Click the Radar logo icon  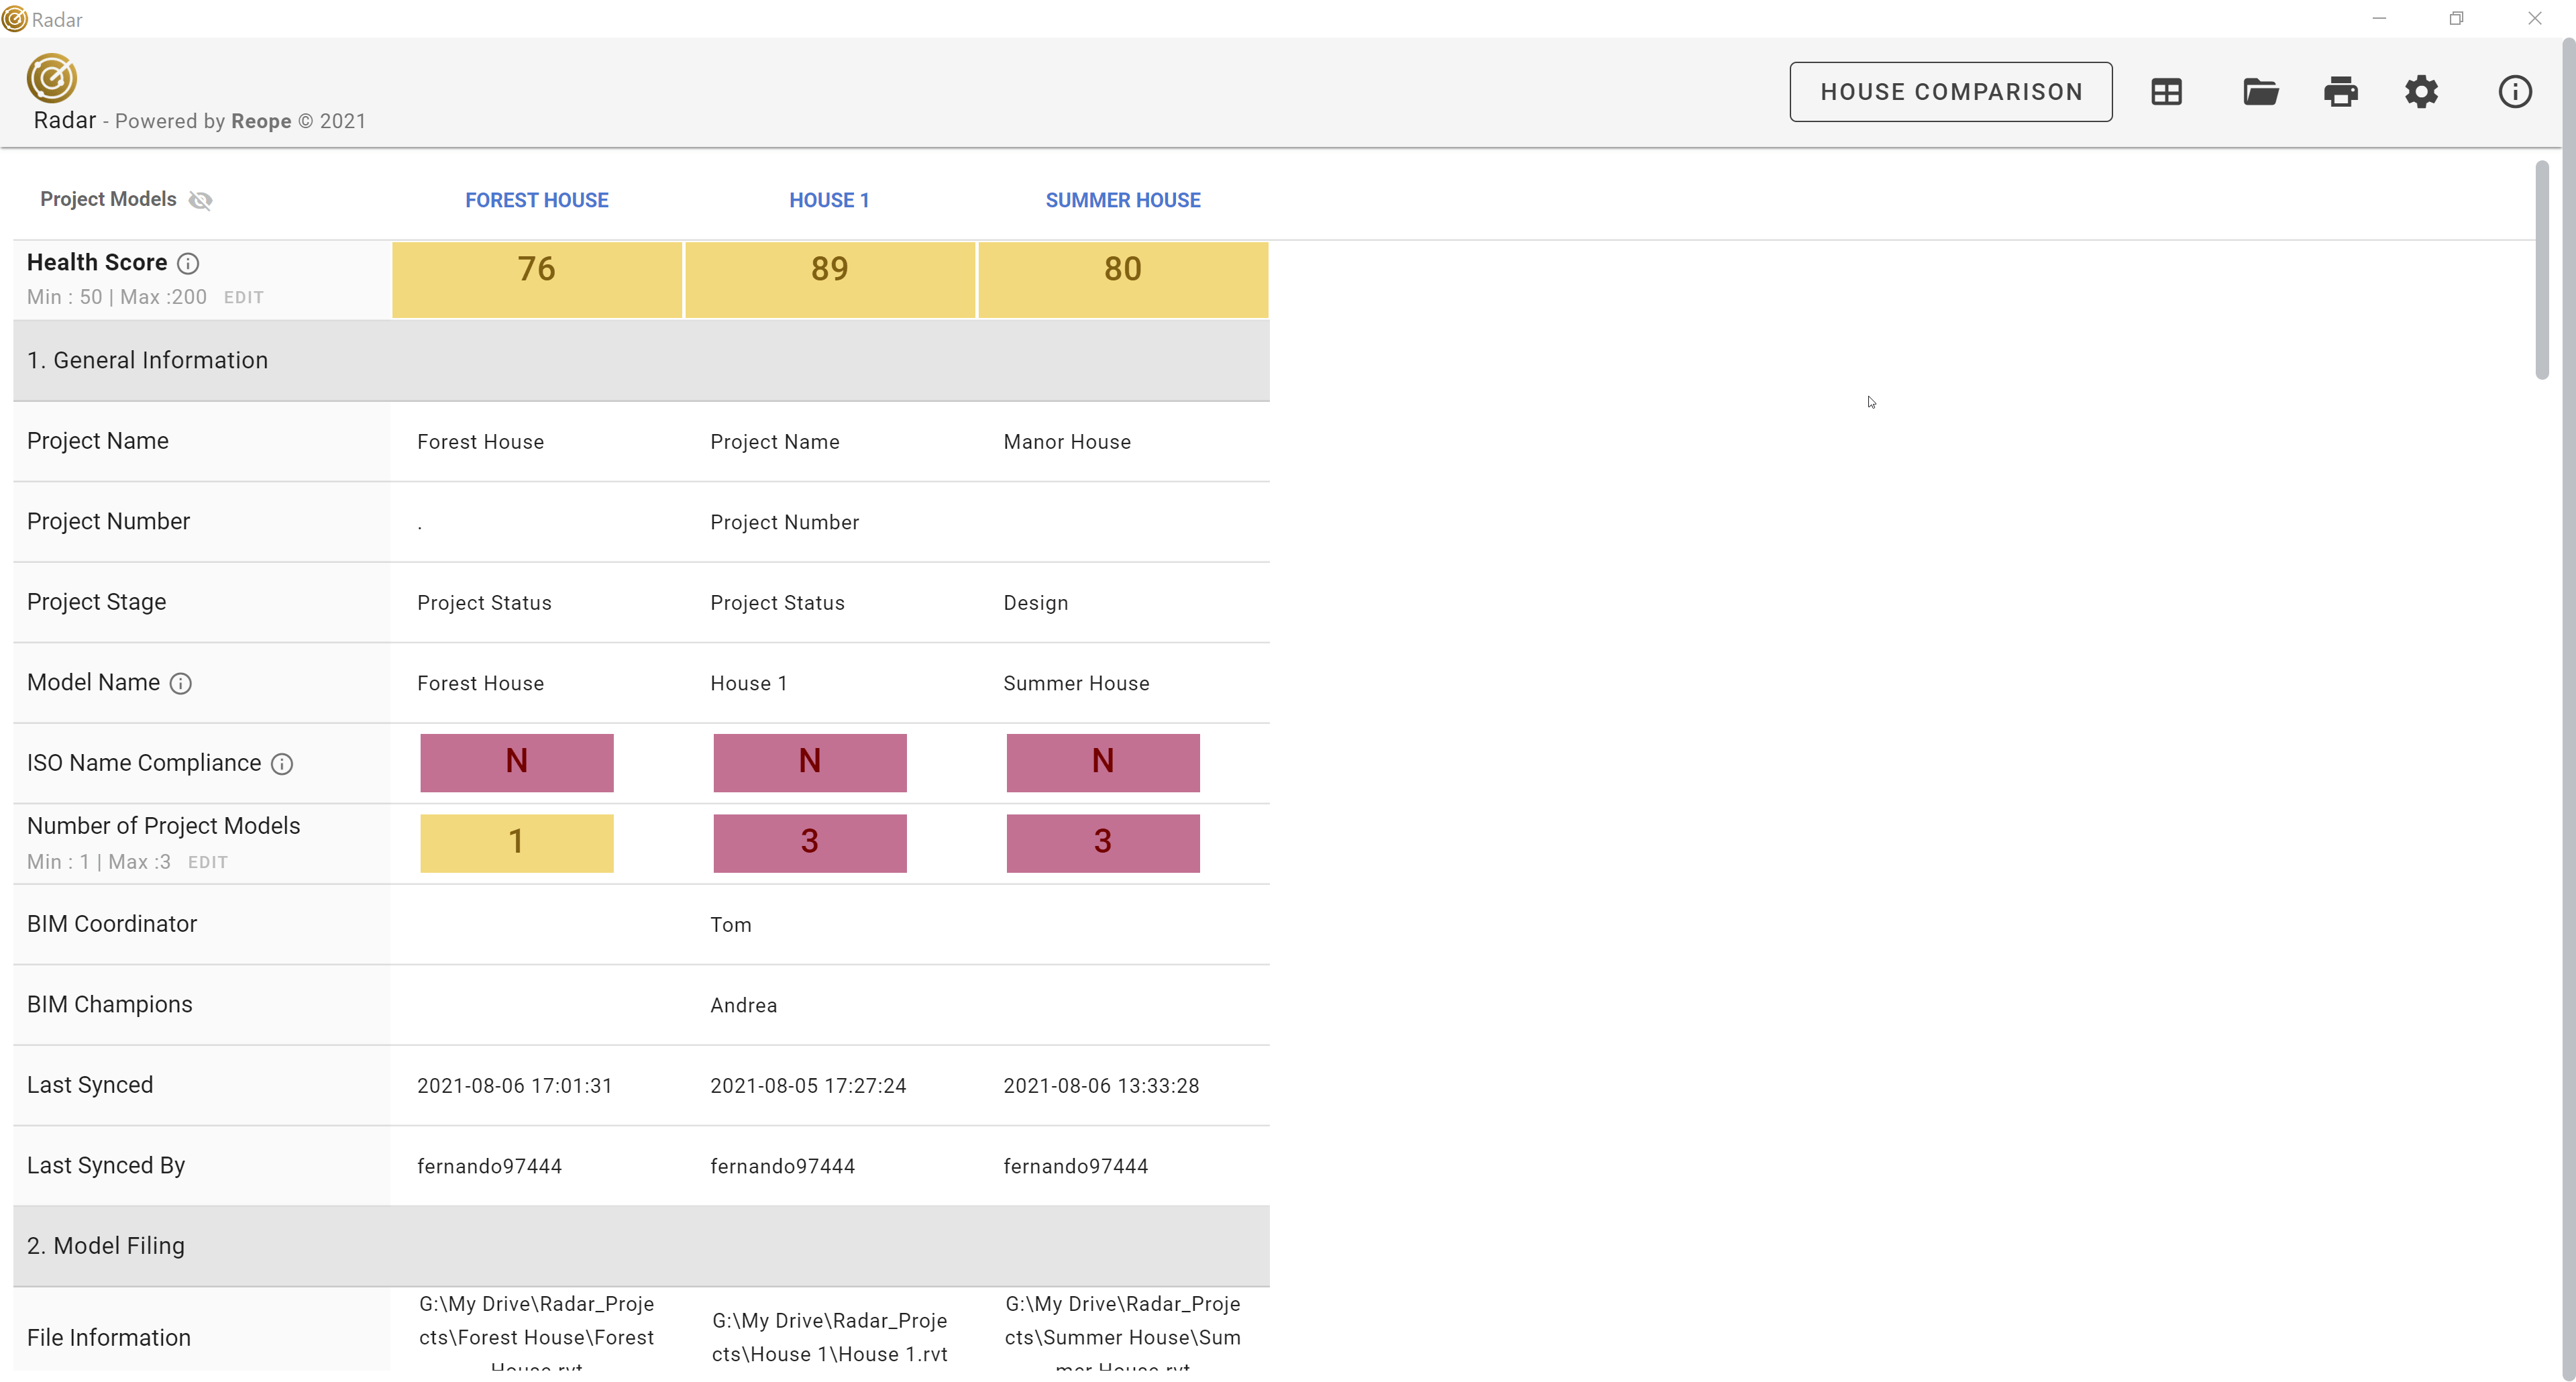tap(52, 78)
